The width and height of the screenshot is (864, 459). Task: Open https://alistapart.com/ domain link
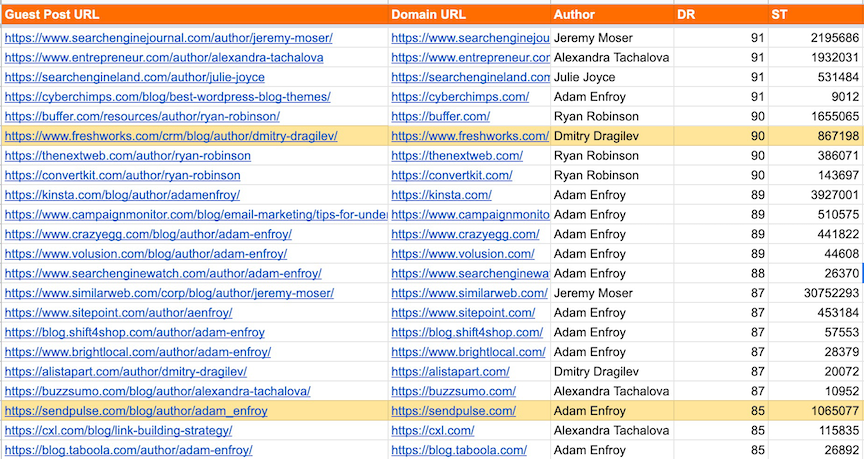[451, 372]
